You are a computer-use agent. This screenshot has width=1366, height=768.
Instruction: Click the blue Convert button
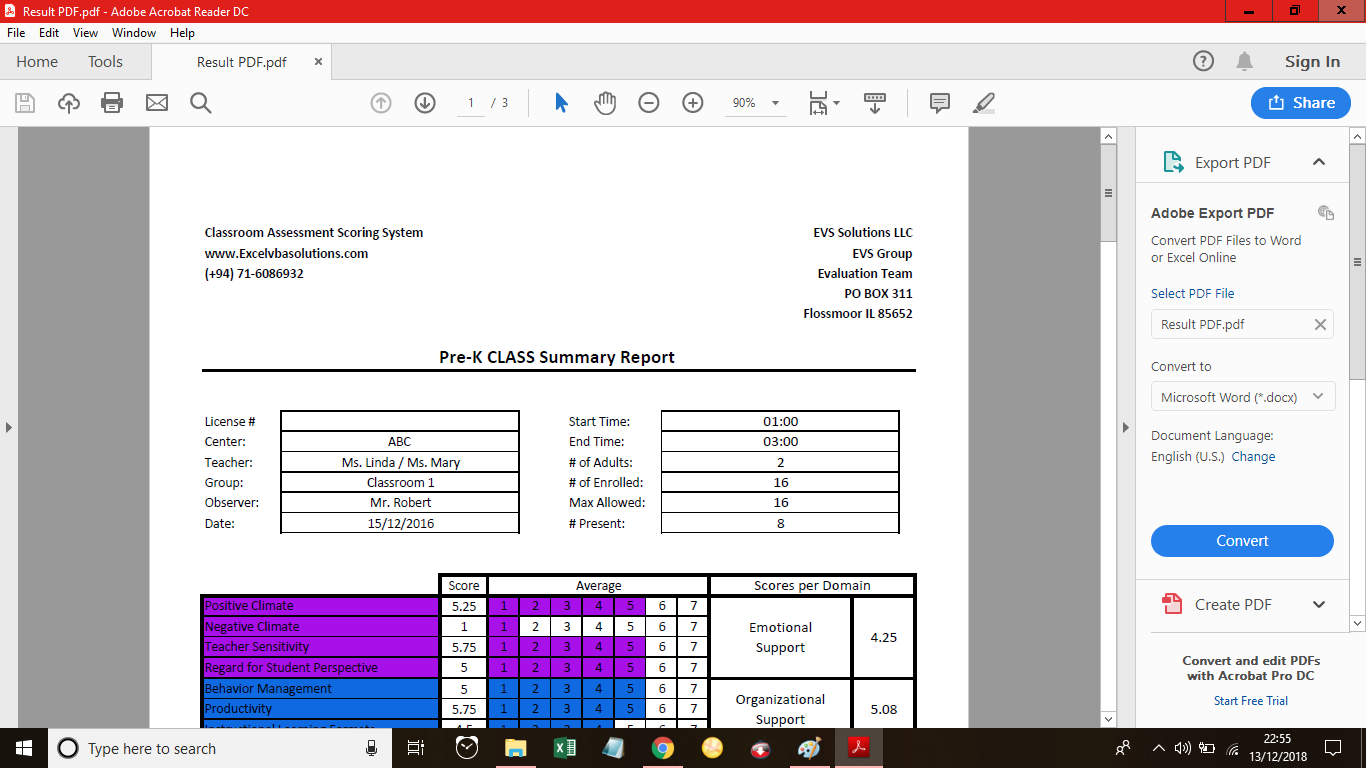tap(1242, 541)
